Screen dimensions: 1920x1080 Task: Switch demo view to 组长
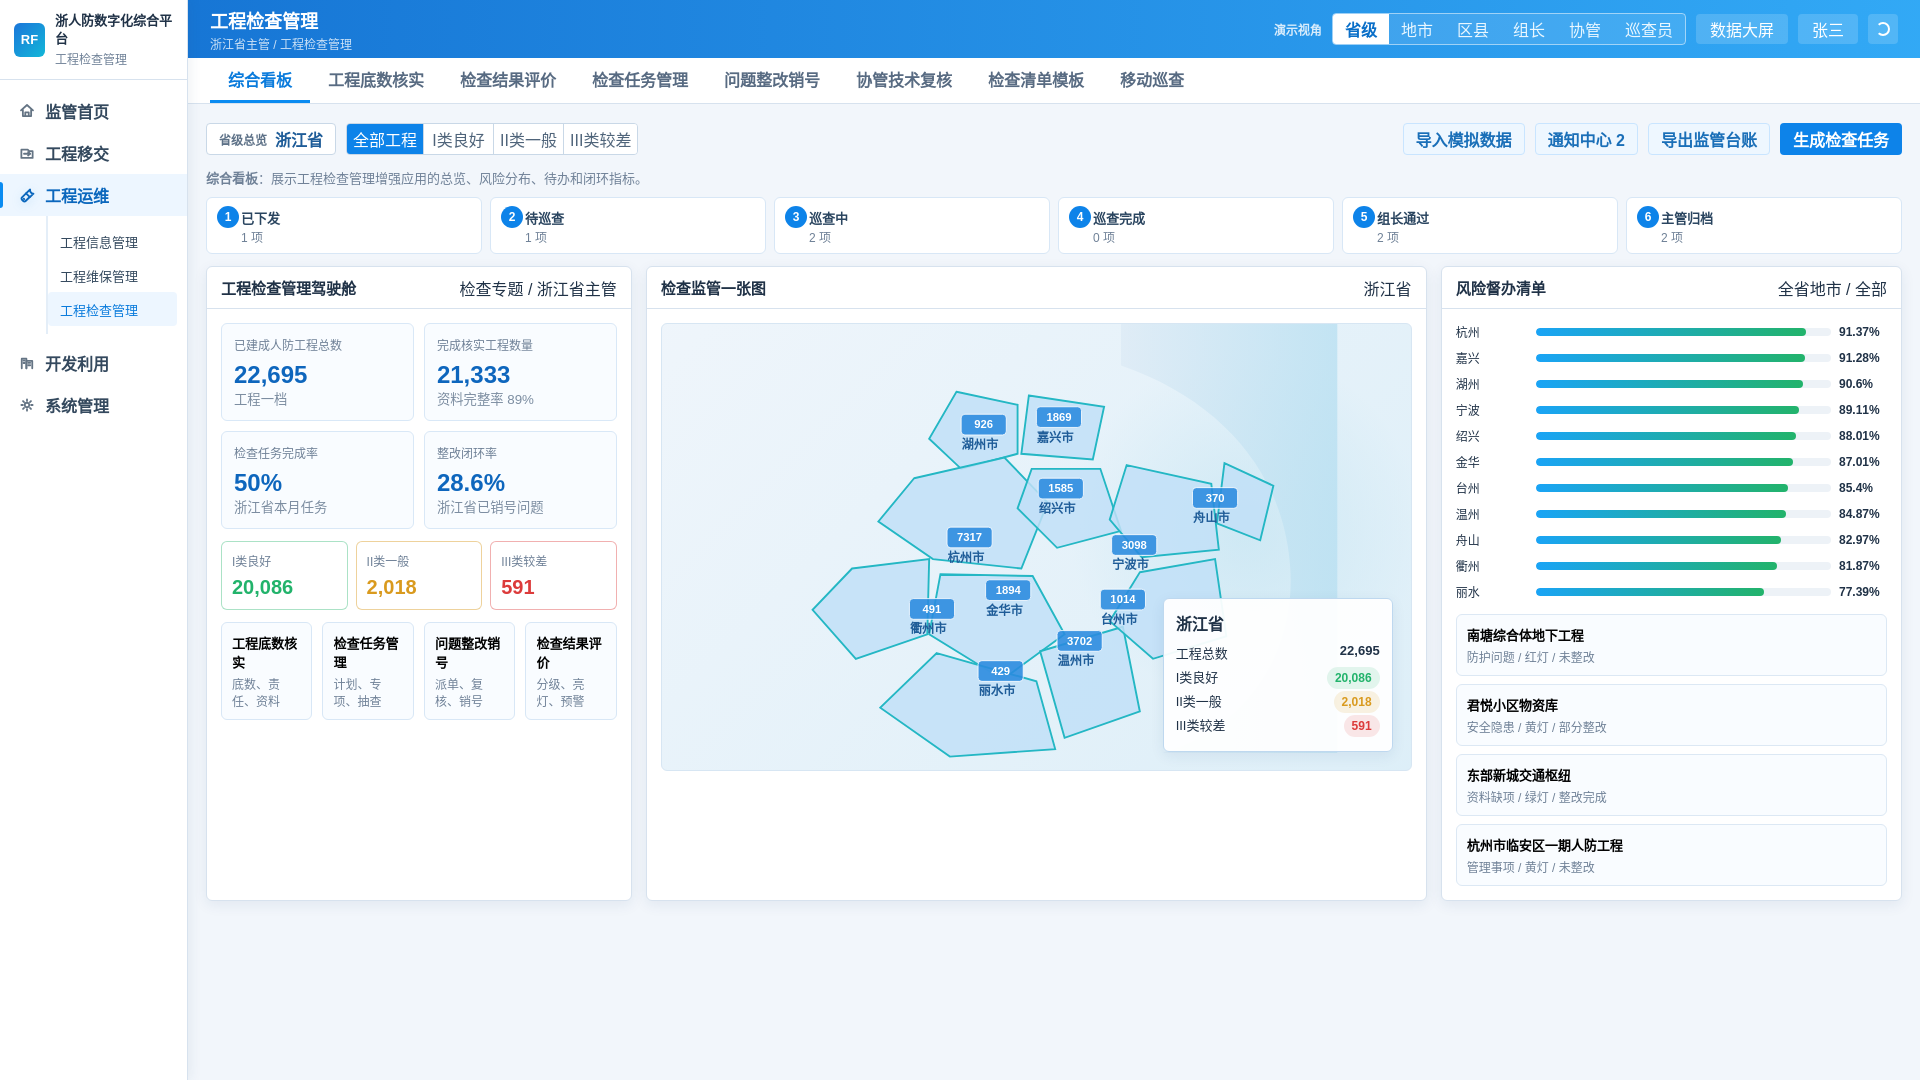tap(1528, 29)
